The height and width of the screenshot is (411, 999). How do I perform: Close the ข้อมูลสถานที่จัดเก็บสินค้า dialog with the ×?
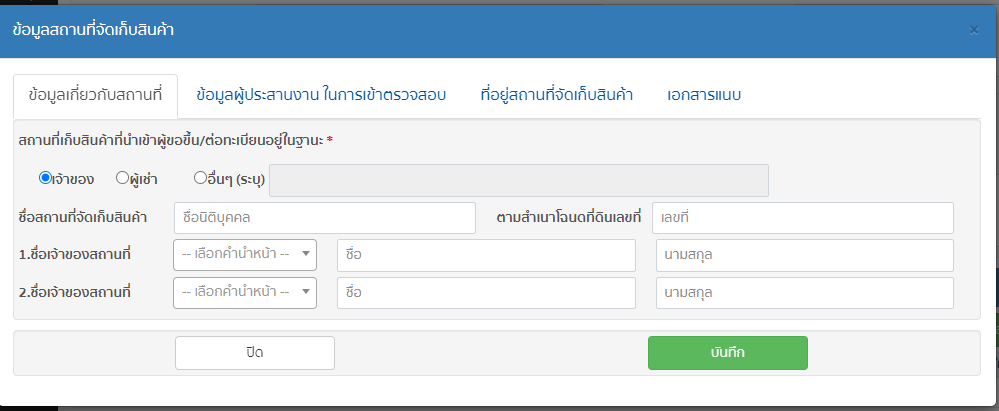coord(974,29)
